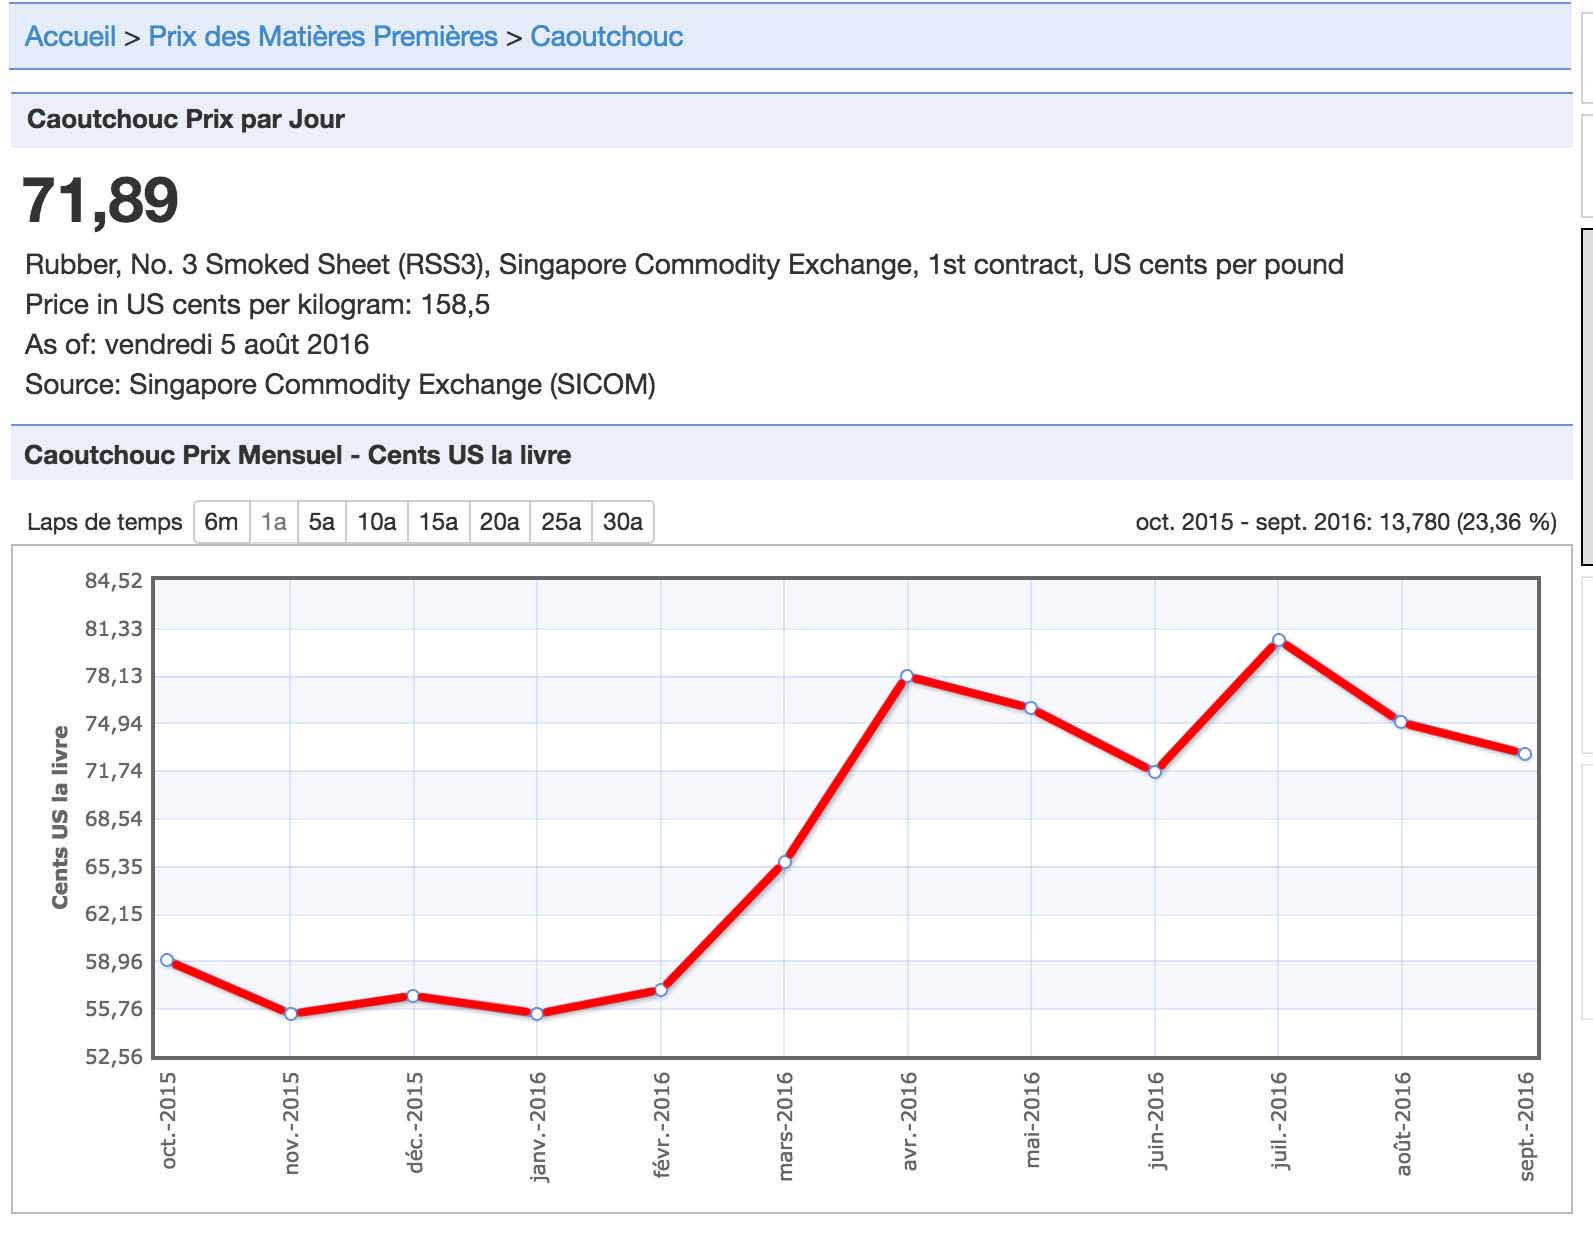Click the 'As of: vendredi 5 août 2016' text
Image resolution: width=1593 pixels, height=1233 pixels.
197,345
